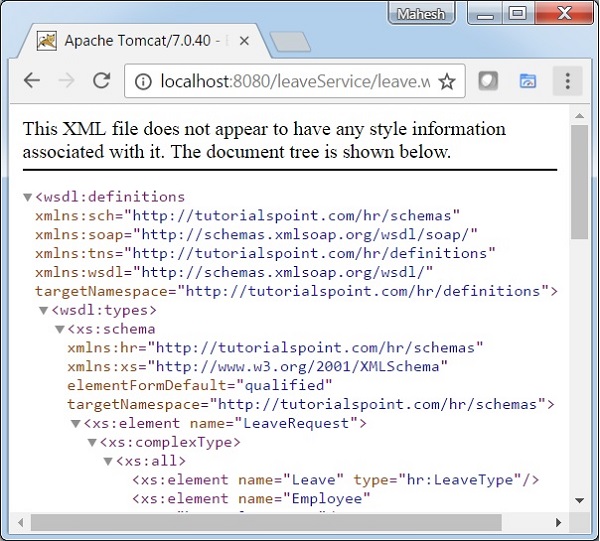Collapse the xs:all node
The width and height of the screenshot is (600, 541).
pyautogui.click(x=108, y=461)
